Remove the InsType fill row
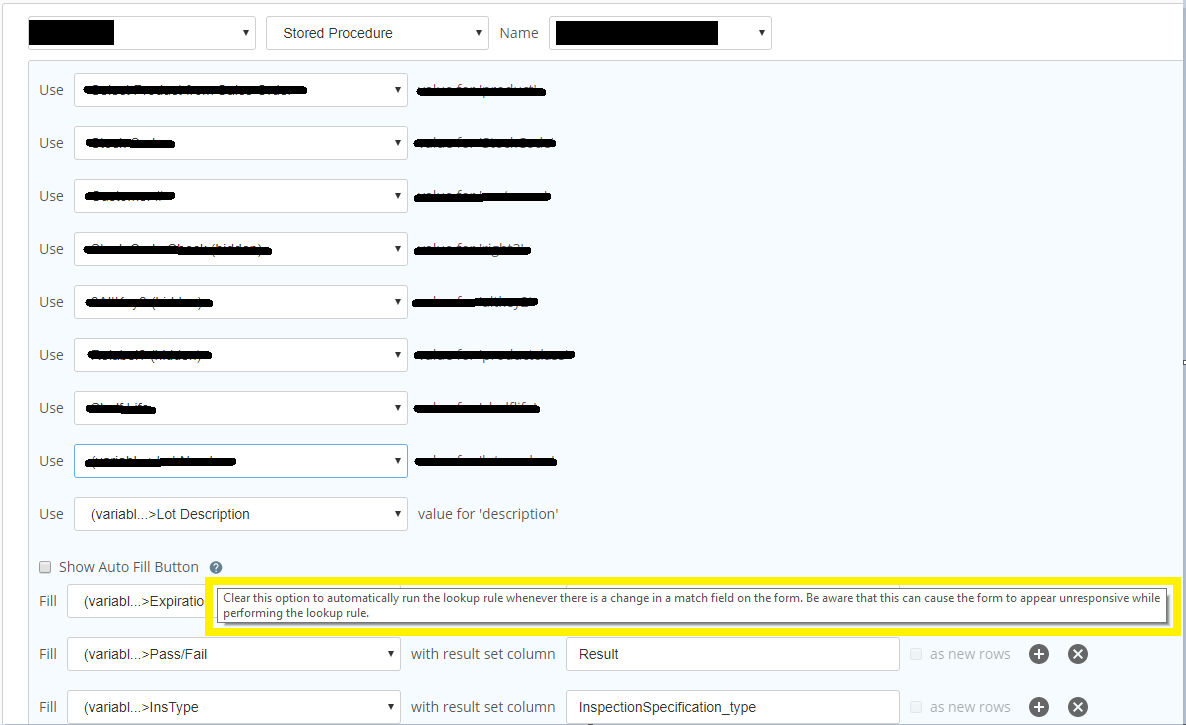Screen dimensions: 1186x725 (x=1078, y=707)
